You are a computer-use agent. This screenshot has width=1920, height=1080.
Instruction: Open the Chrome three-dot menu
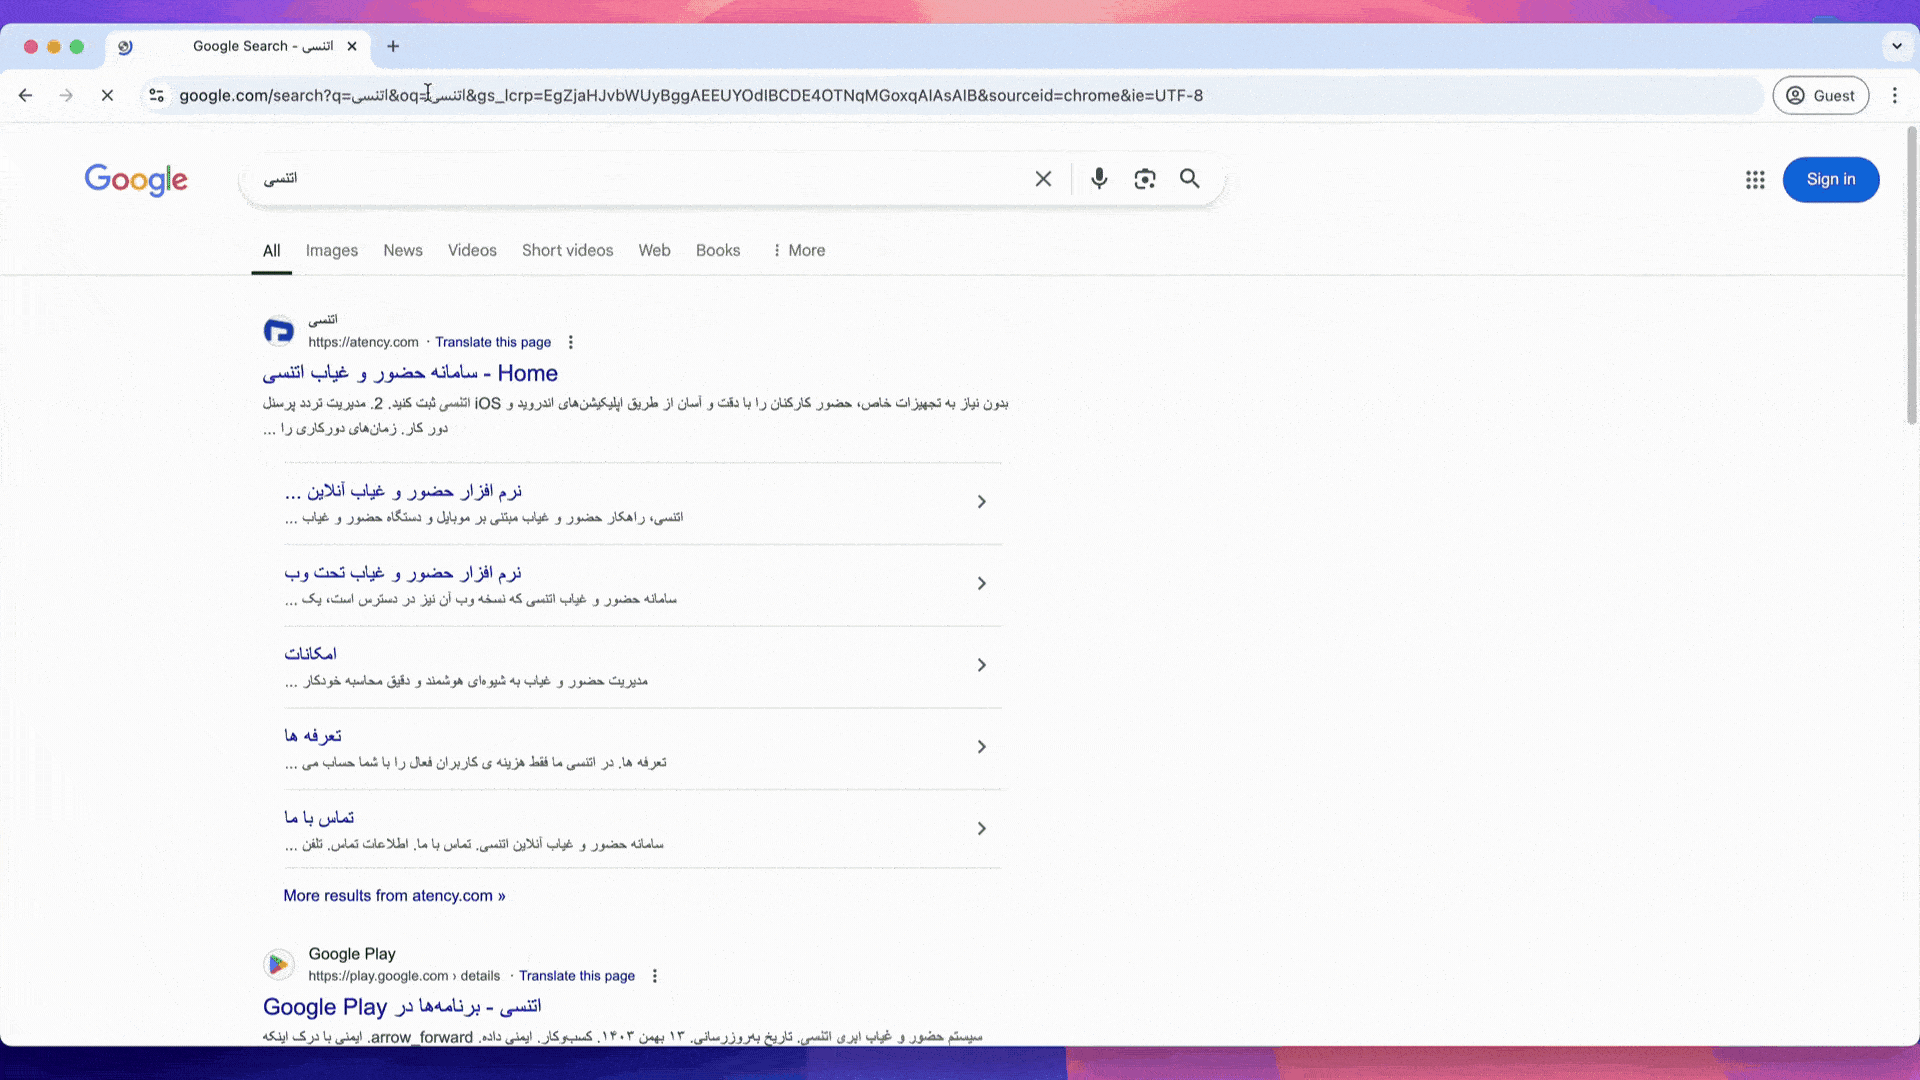point(1895,96)
